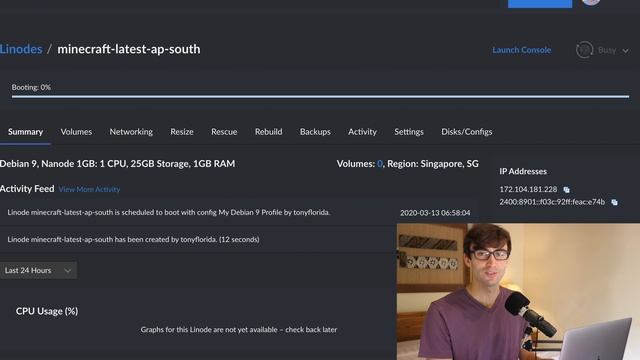Click the webcam video overlay

[518, 291]
